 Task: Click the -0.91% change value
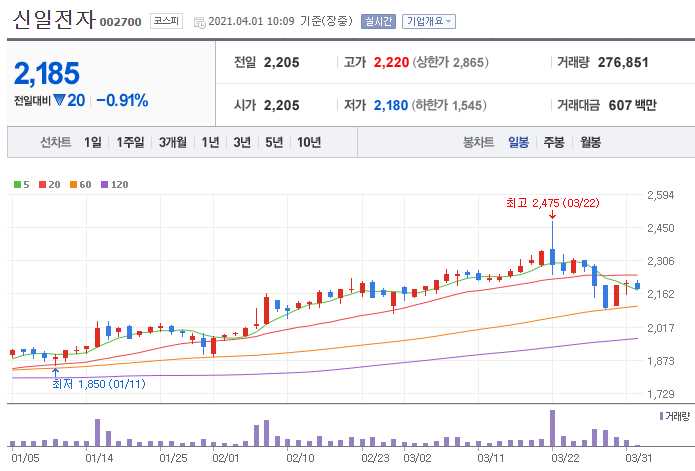click(x=122, y=100)
